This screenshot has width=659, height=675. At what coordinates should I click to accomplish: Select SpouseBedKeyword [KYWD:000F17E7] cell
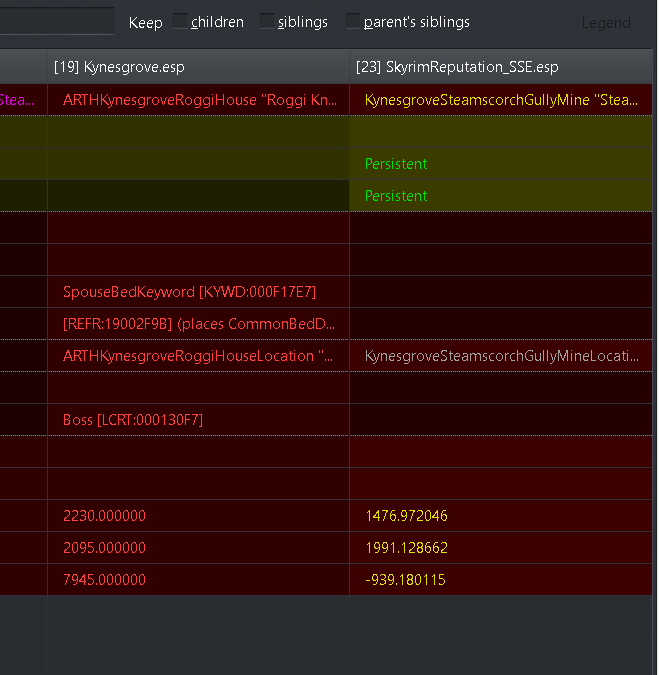[x=198, y=292]
